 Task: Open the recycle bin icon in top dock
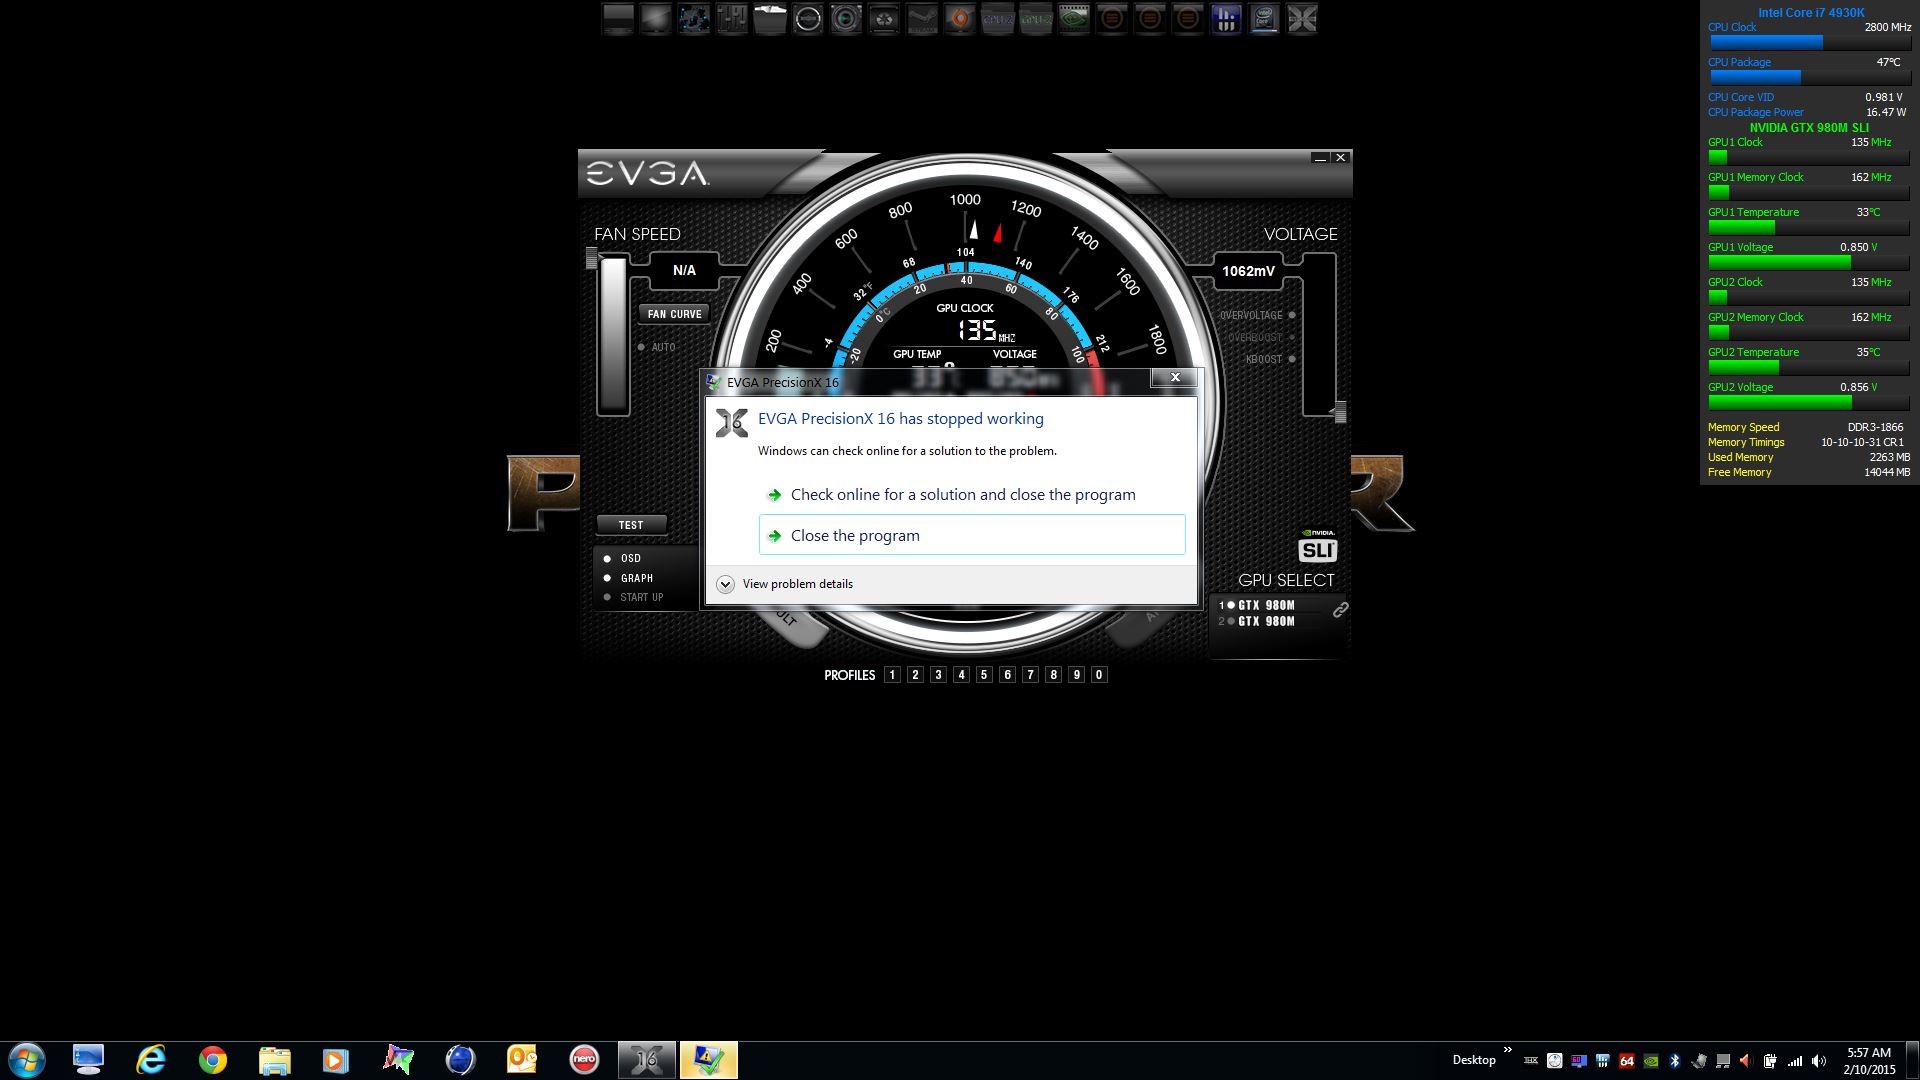coord(884,18)
